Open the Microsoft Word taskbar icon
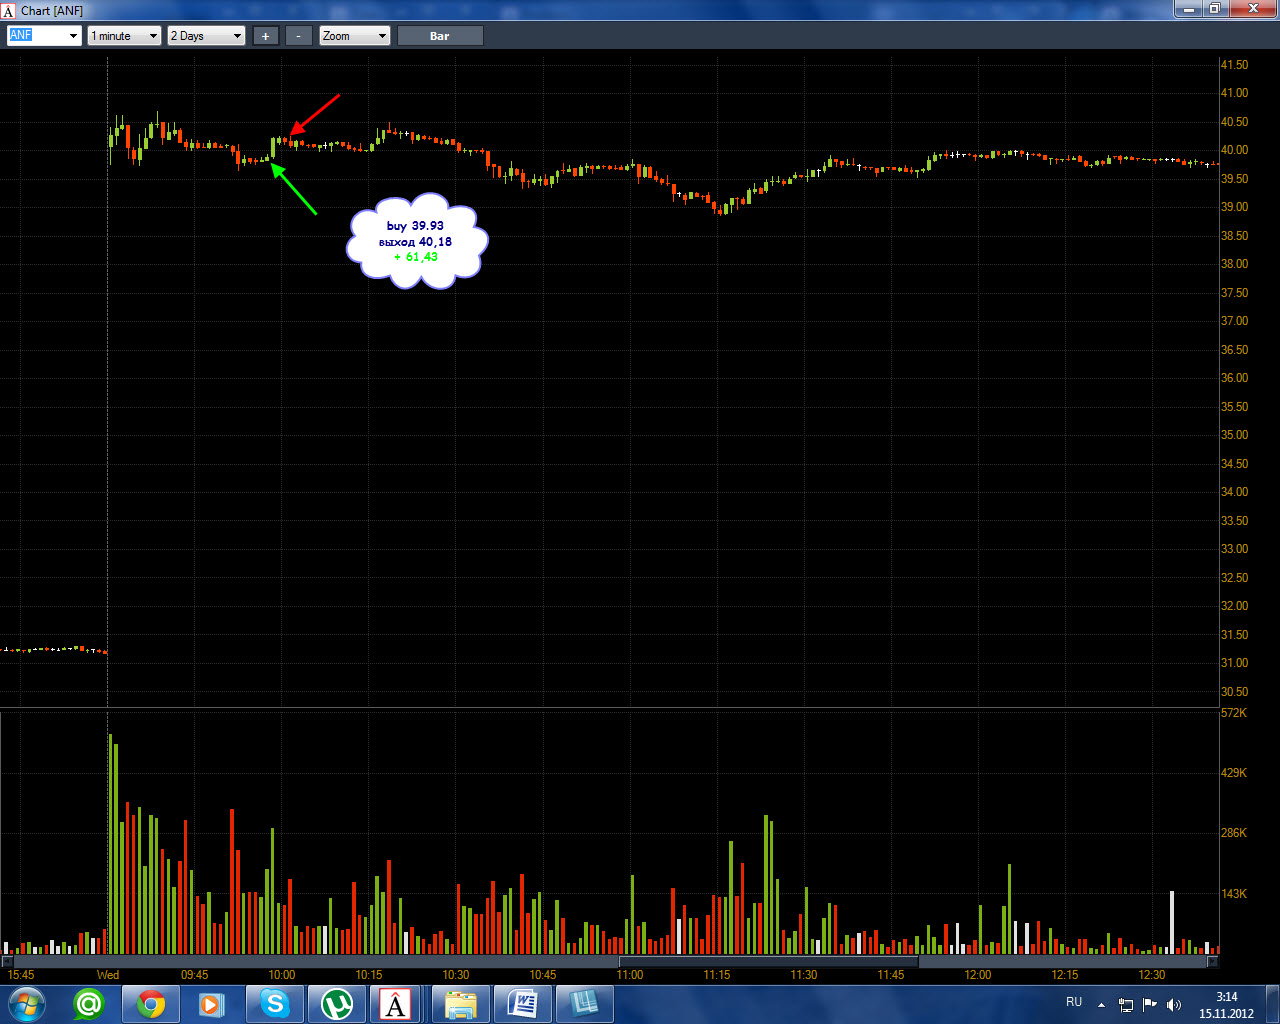Screen dimensions: 1280x1024 pos(522,1004)
